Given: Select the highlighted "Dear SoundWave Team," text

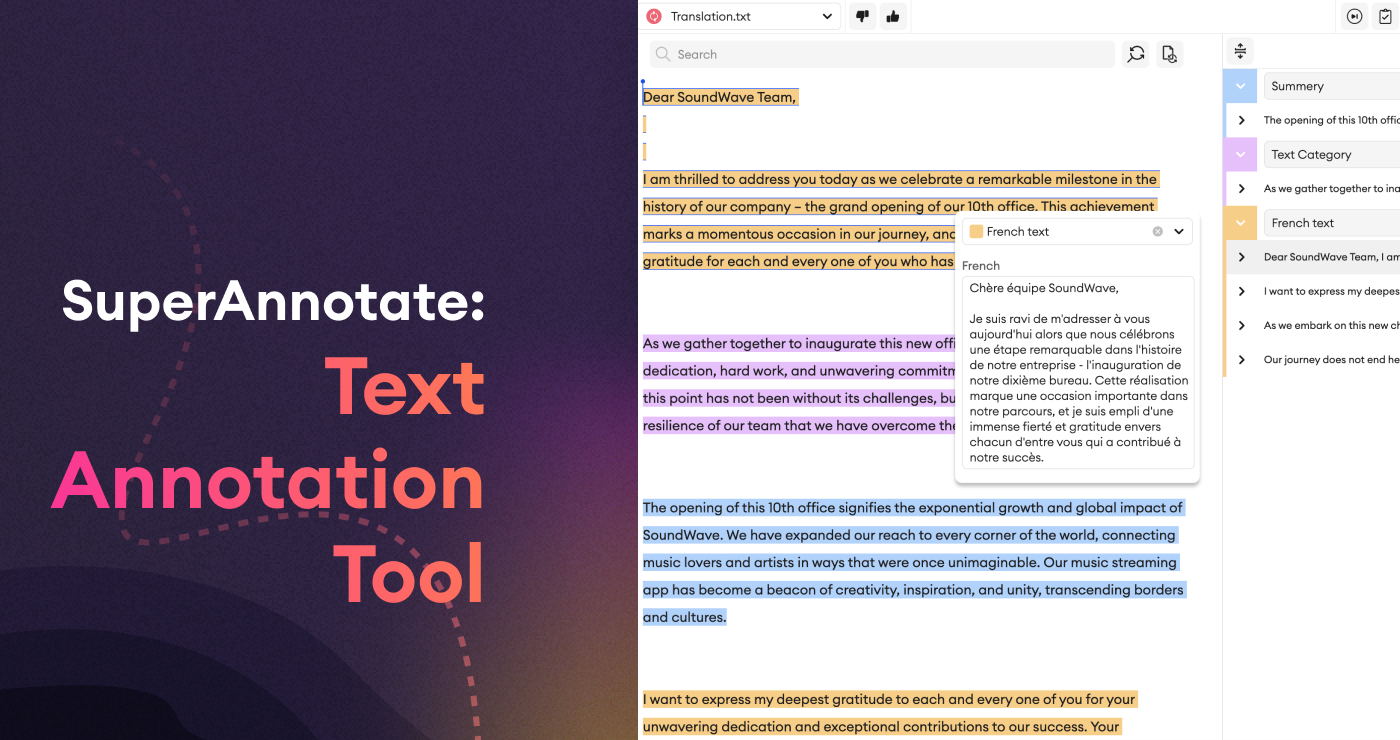Looking at the screenshot, I should pos(719,96).
